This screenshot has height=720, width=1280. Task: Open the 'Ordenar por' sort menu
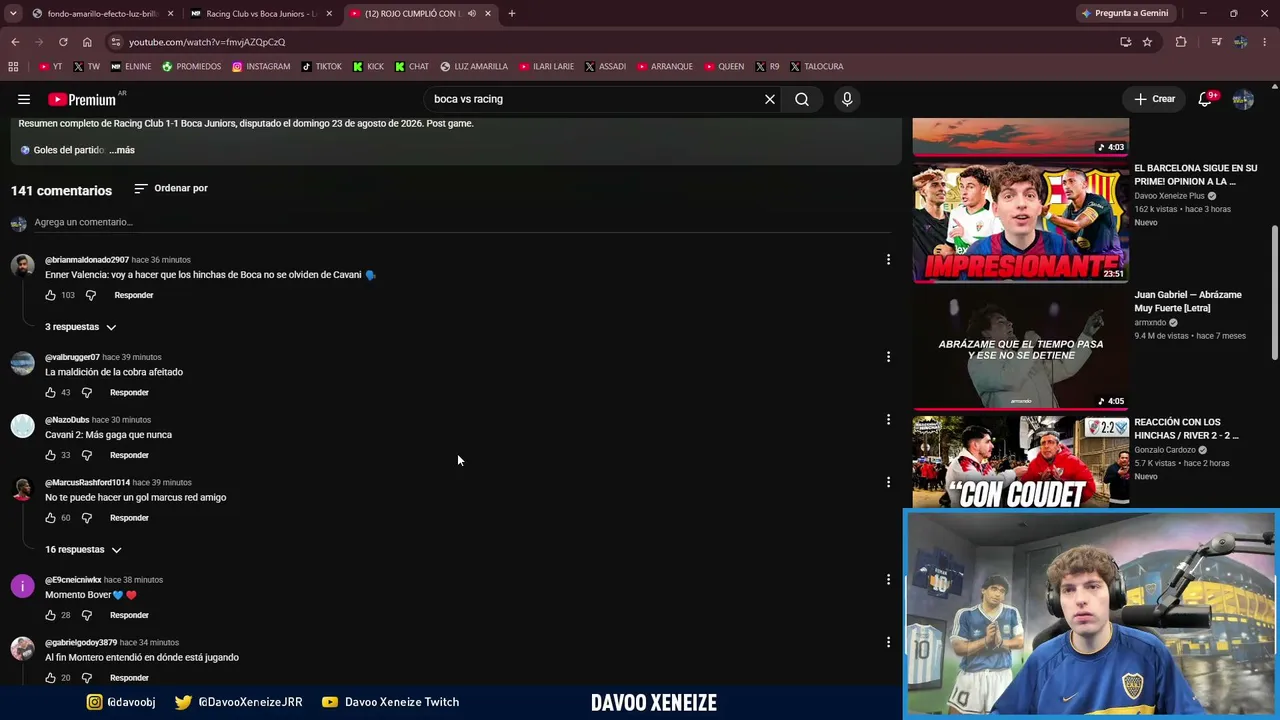coord(171,188)
